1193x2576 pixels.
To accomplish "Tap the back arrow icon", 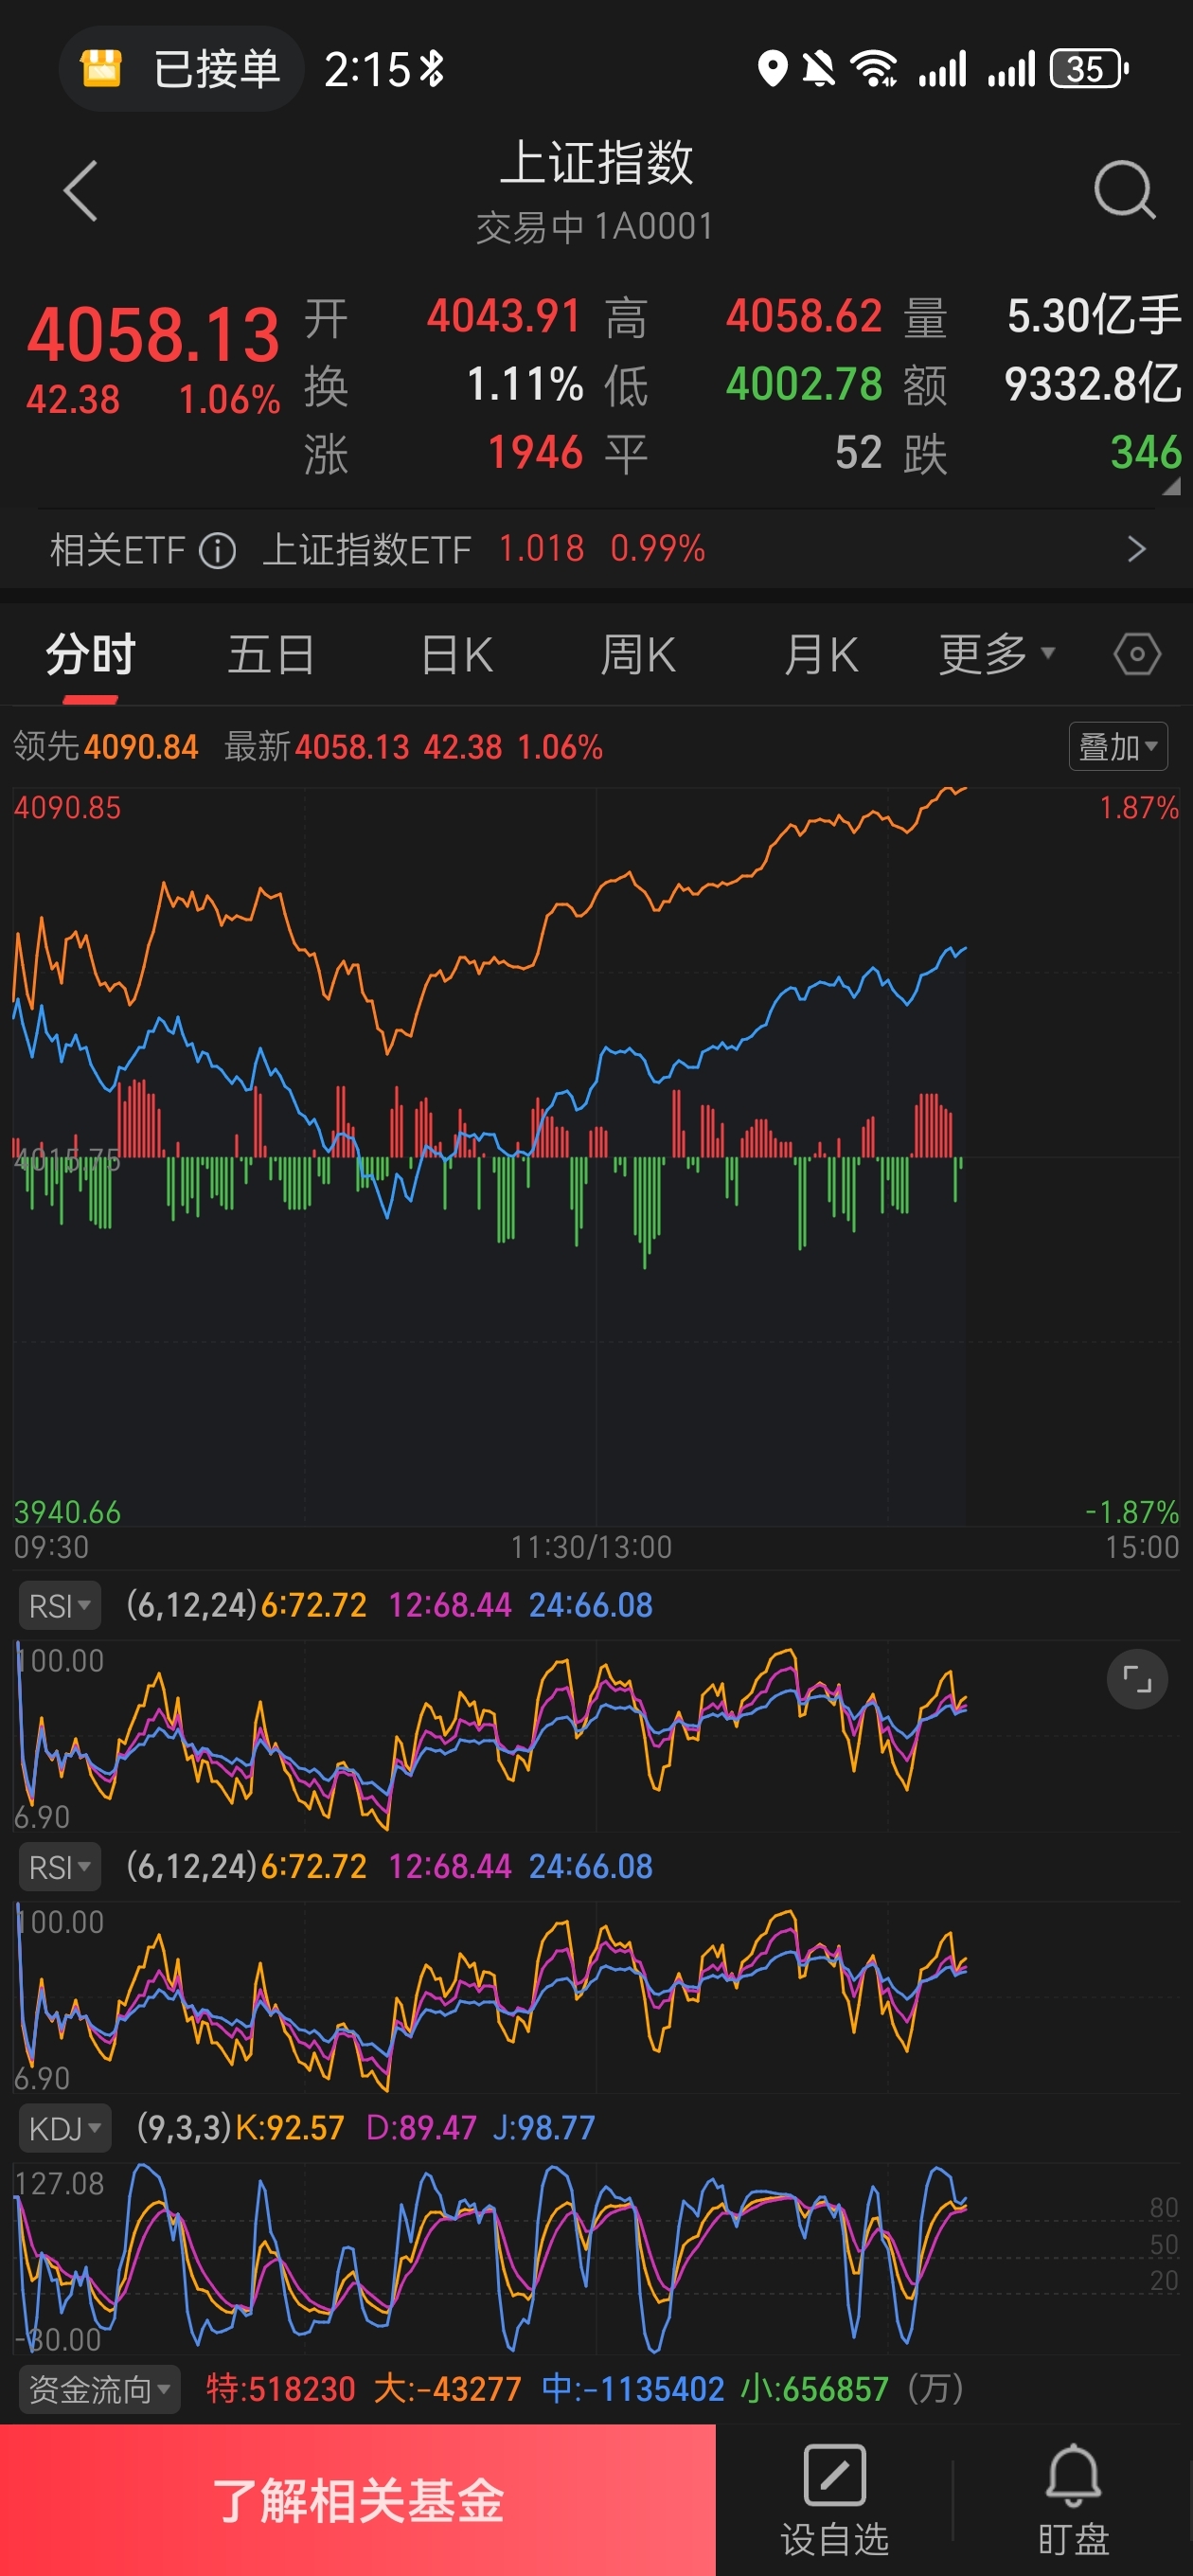I will (80, 190).
